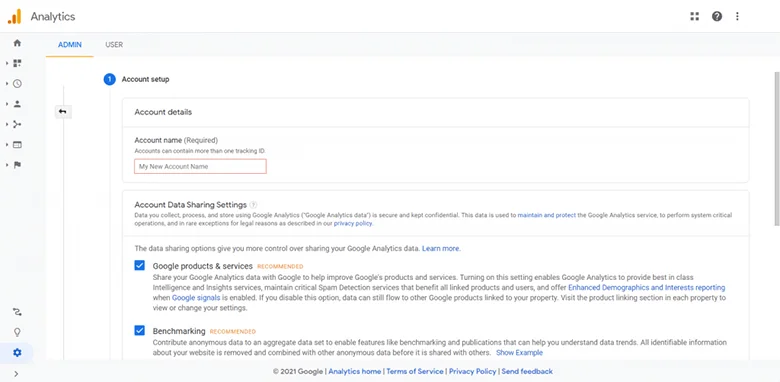The image size is (780, 382).
Task: Open Enhanced Demographics and Interests reporting link
Action: (647, 287)
